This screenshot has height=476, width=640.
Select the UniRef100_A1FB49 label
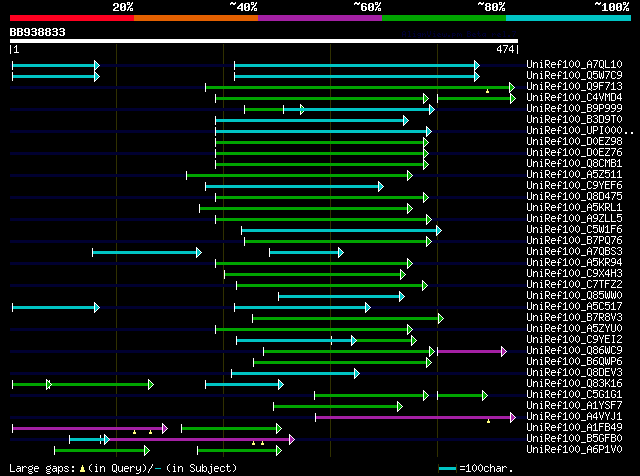pyautogui.click(x=574, y=428)
